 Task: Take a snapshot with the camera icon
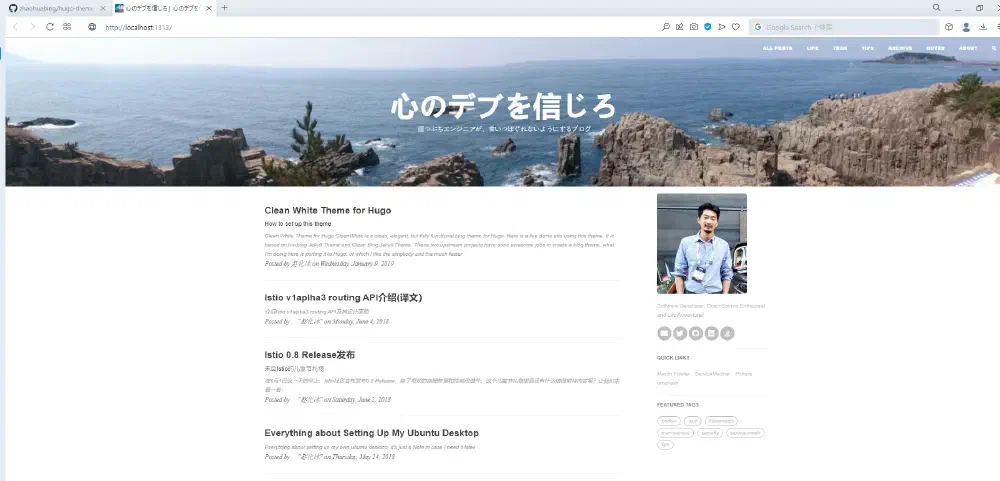[x=694, y=27]
